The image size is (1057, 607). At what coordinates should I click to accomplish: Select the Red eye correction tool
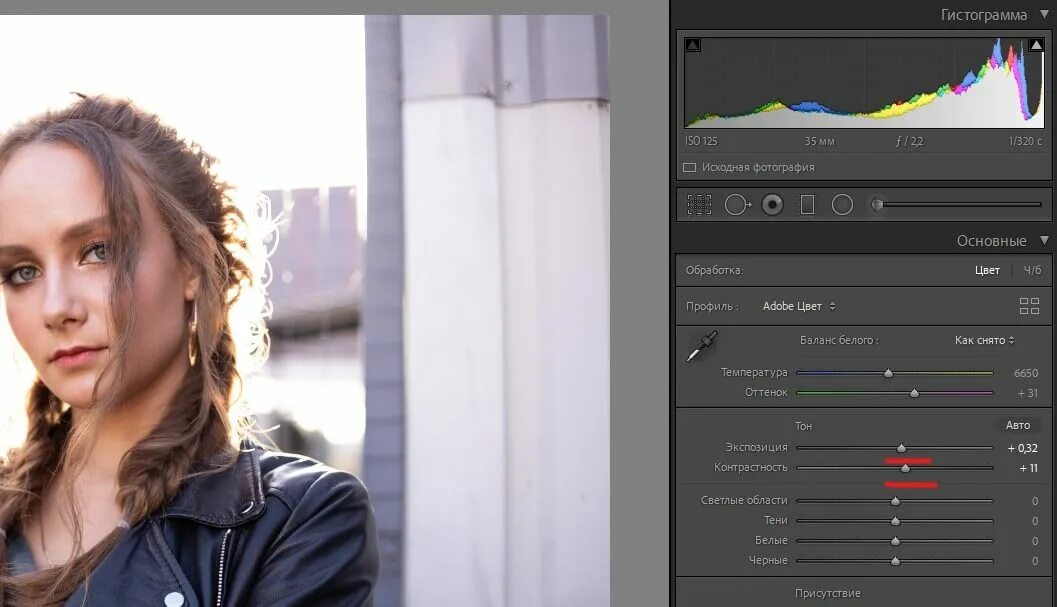(x=773, y=204)
